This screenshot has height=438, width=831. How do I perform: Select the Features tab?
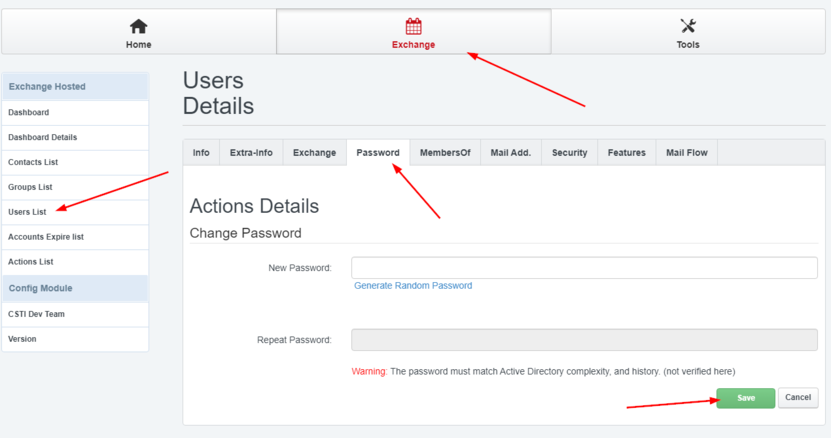(626, 153)
